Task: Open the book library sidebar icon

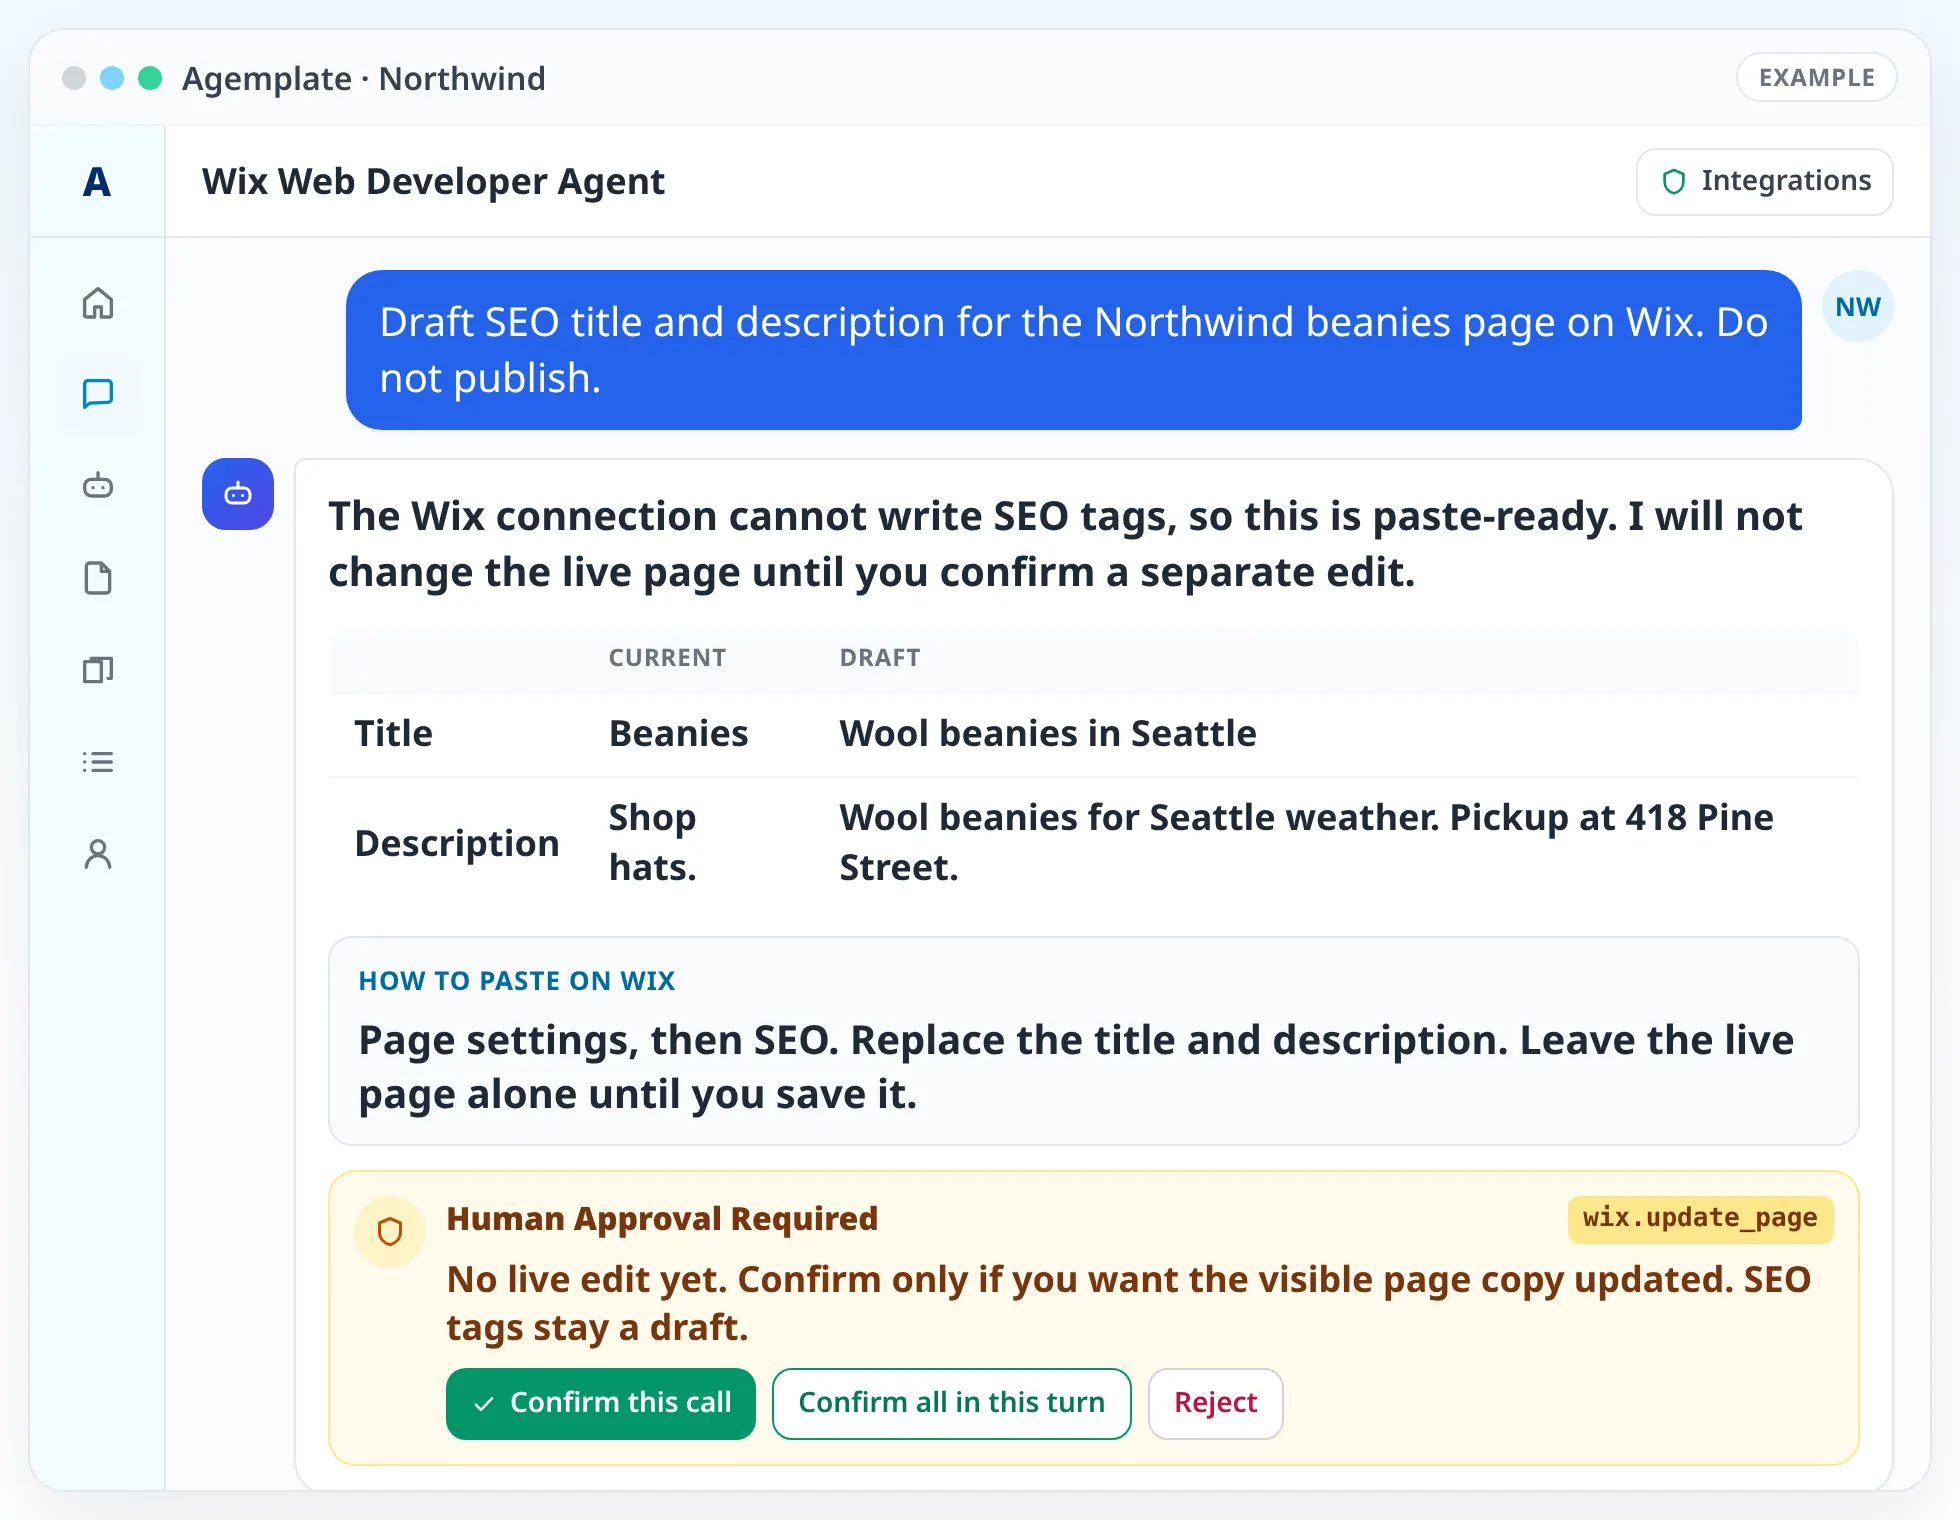Action: [x=98, y=670]
